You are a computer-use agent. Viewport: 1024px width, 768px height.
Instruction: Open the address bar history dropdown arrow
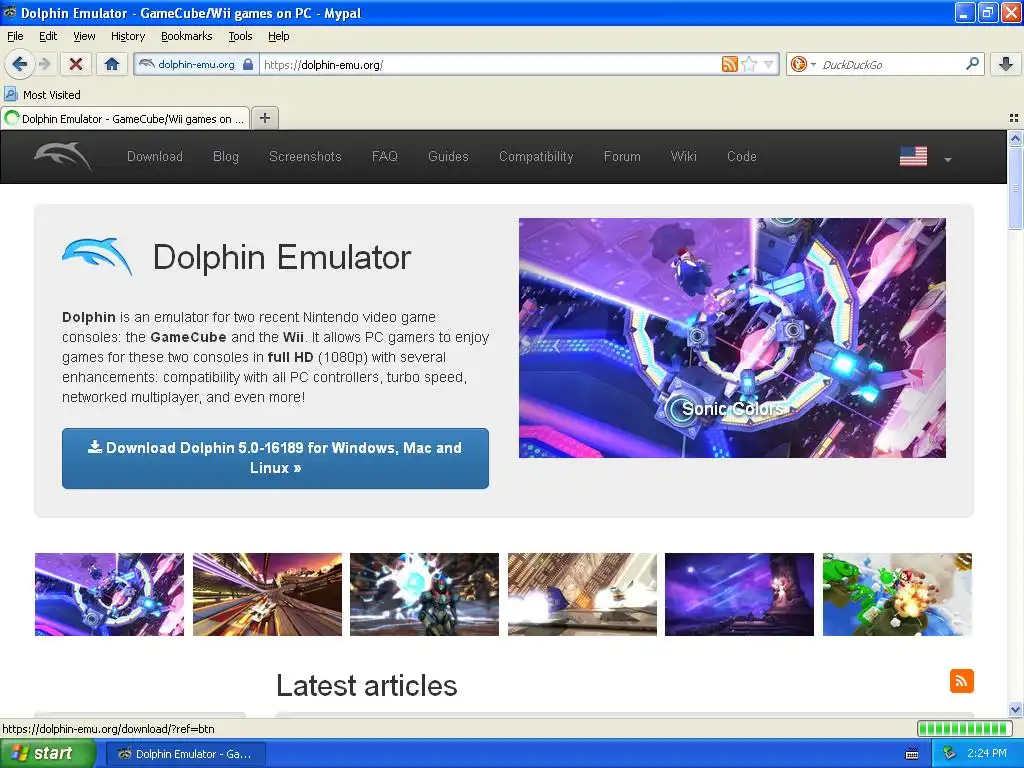tap(769, 64)
